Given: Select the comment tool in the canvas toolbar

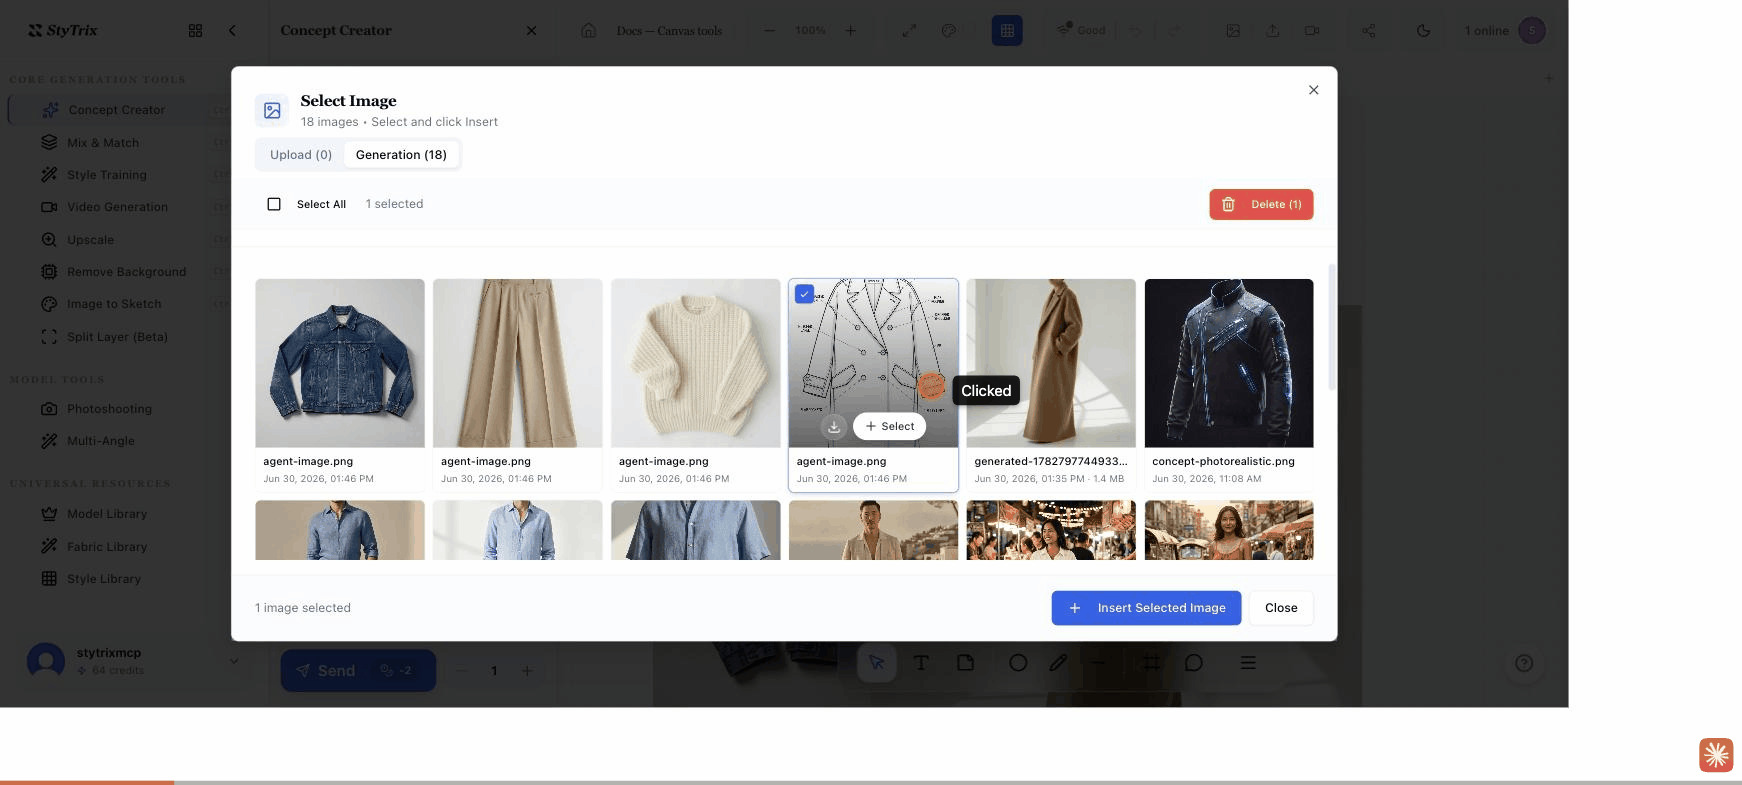Looking at the screenshot, I should (1194, 663).
